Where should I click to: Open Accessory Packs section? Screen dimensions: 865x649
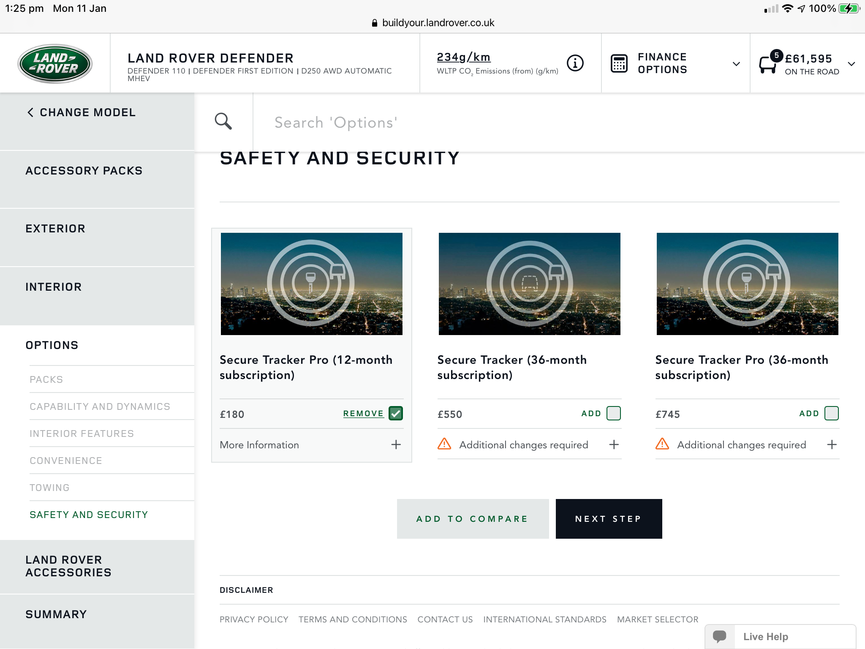97,179
